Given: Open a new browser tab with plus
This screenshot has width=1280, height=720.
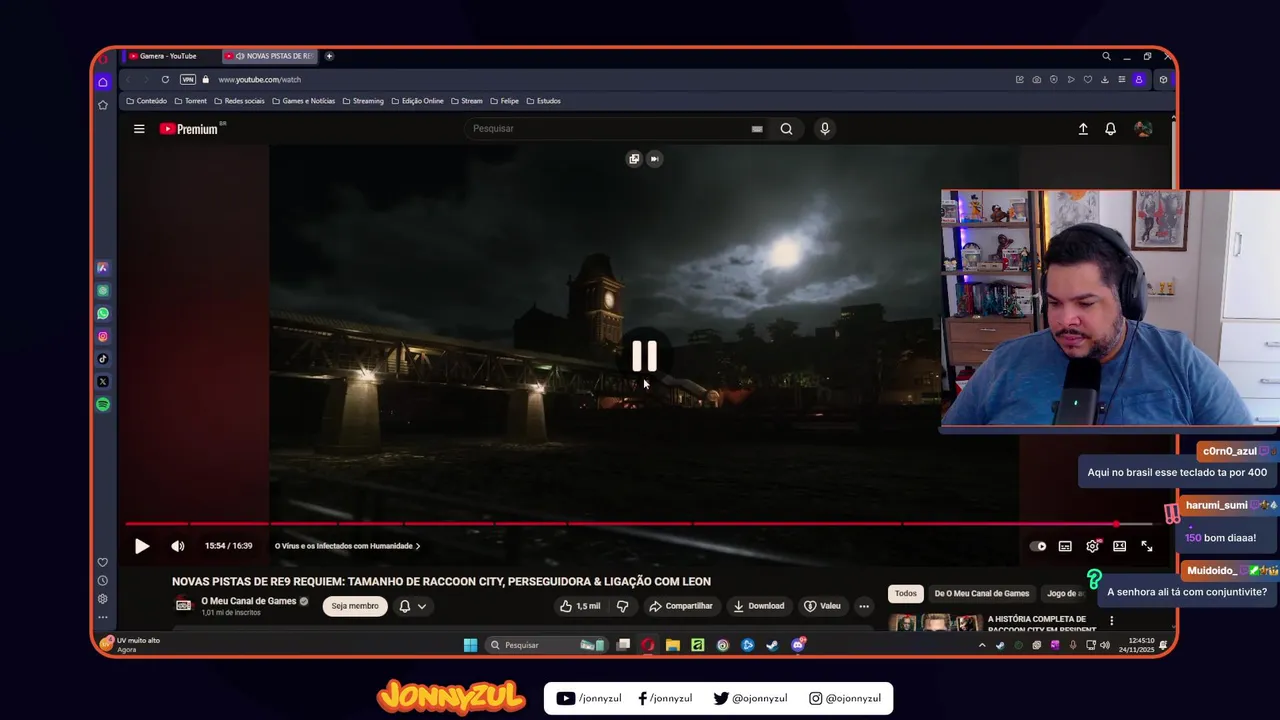Looking at the screenshot, I should [x=329, y=56].
